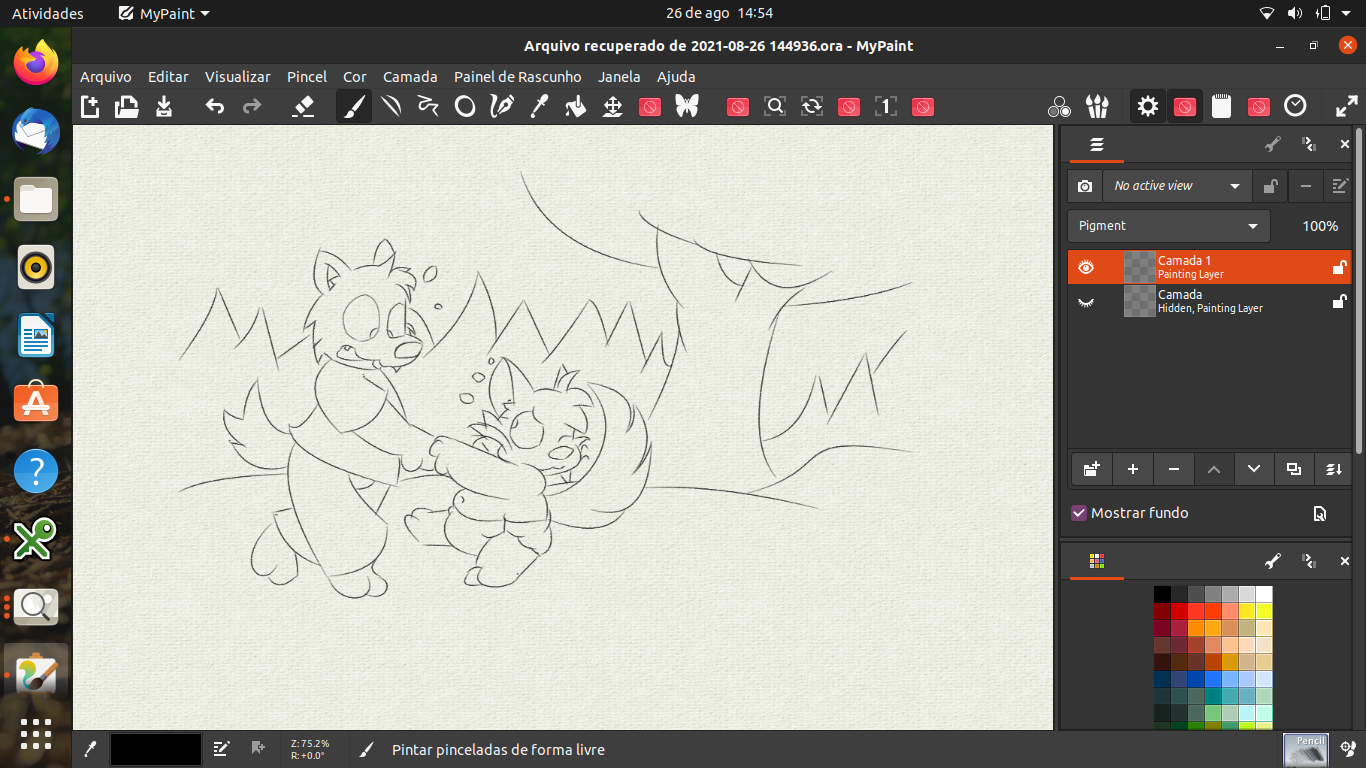This screenshot has height=768, width=1366.
Task: Select the ellipse shape tool
Action: pyautogui.click(x=465, y=106)
